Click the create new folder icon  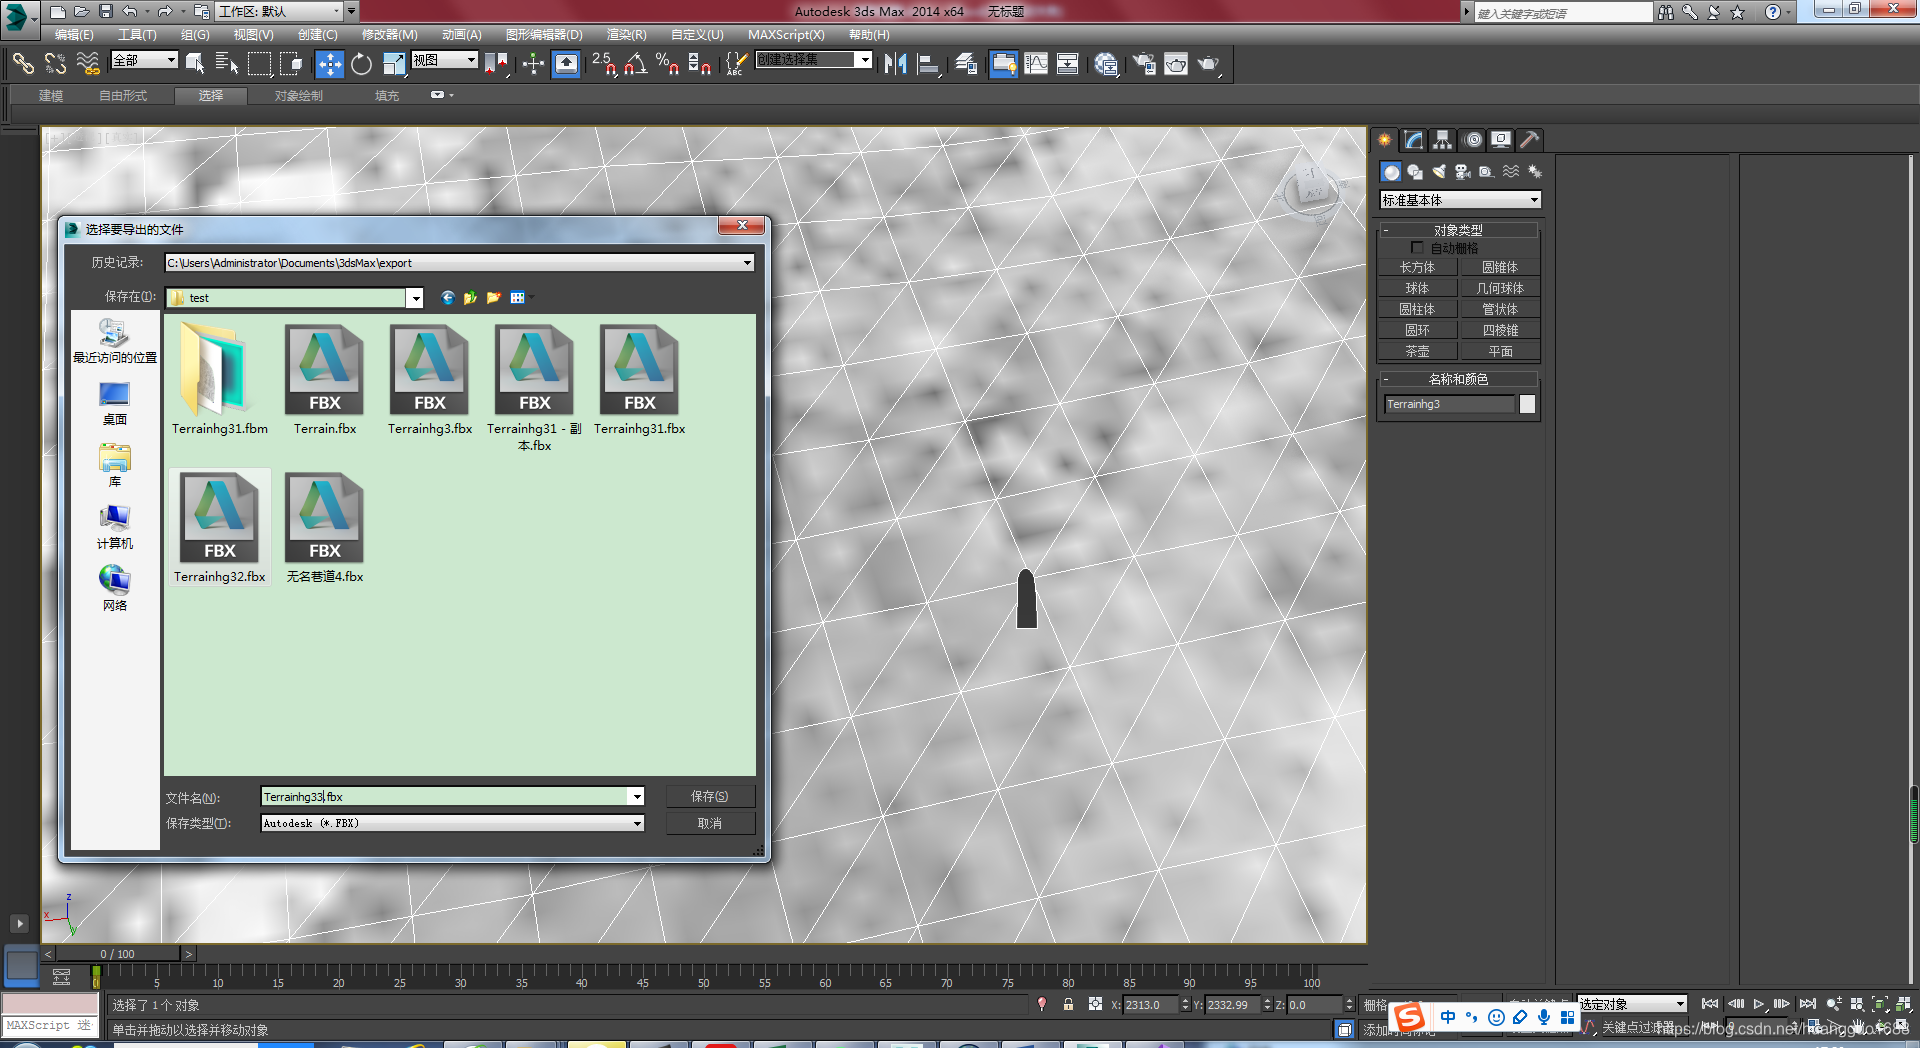493,298
